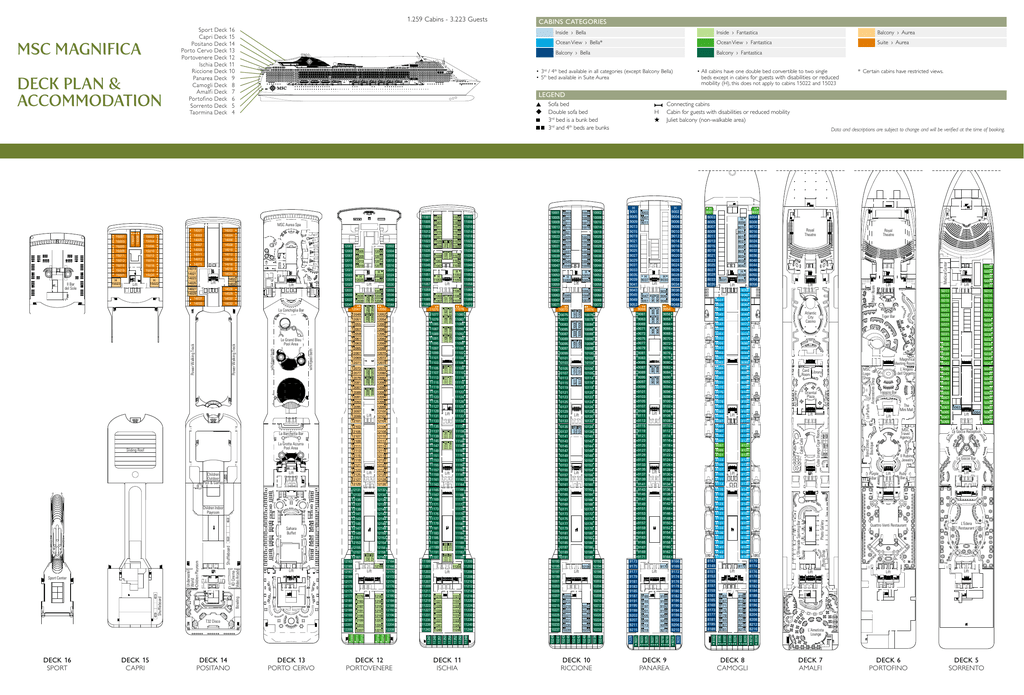Click the Inside Fantastica light green swatch
The image size is (1024, 695).
pyautogui.click(x=705, y=32)
